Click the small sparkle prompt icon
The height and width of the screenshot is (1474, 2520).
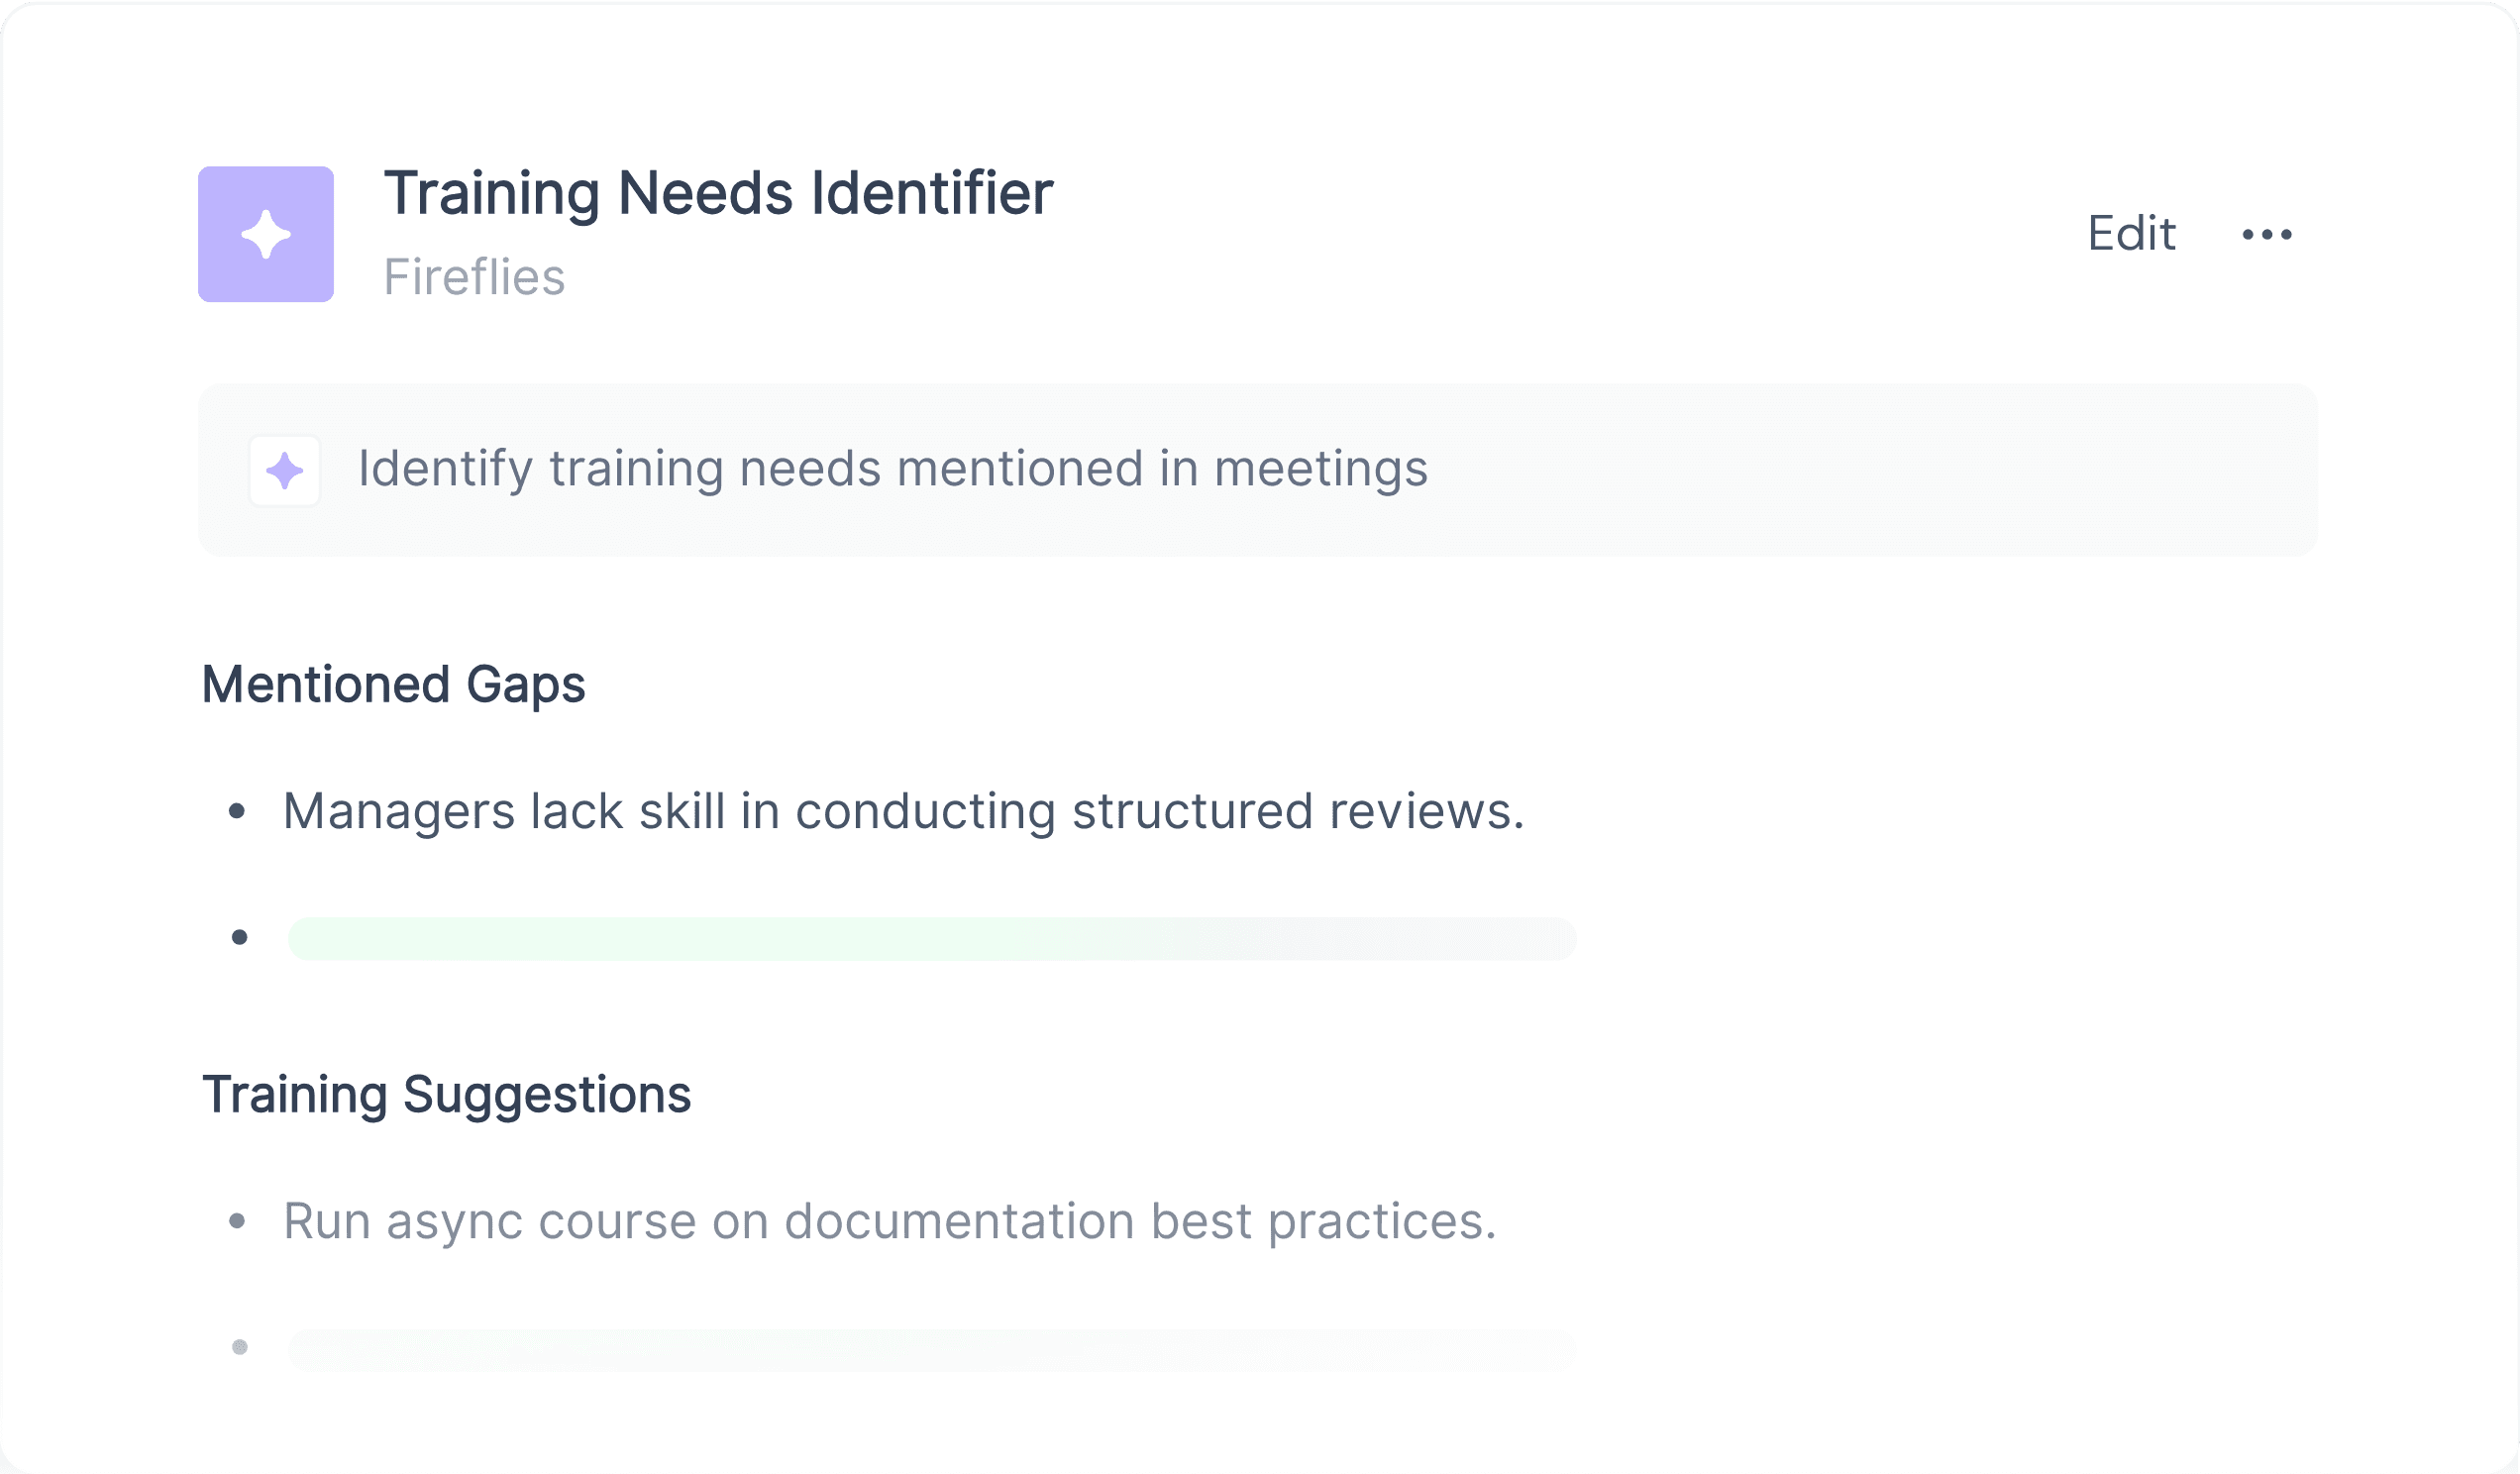point(285,470)
